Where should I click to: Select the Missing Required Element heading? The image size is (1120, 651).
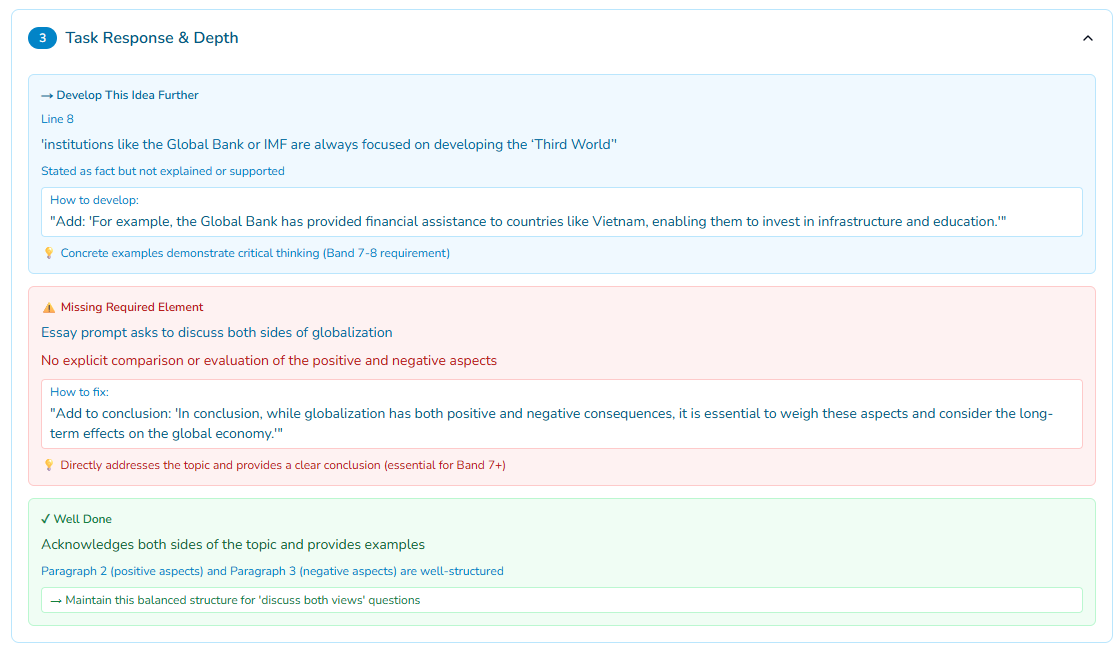[x=132, y=308]
